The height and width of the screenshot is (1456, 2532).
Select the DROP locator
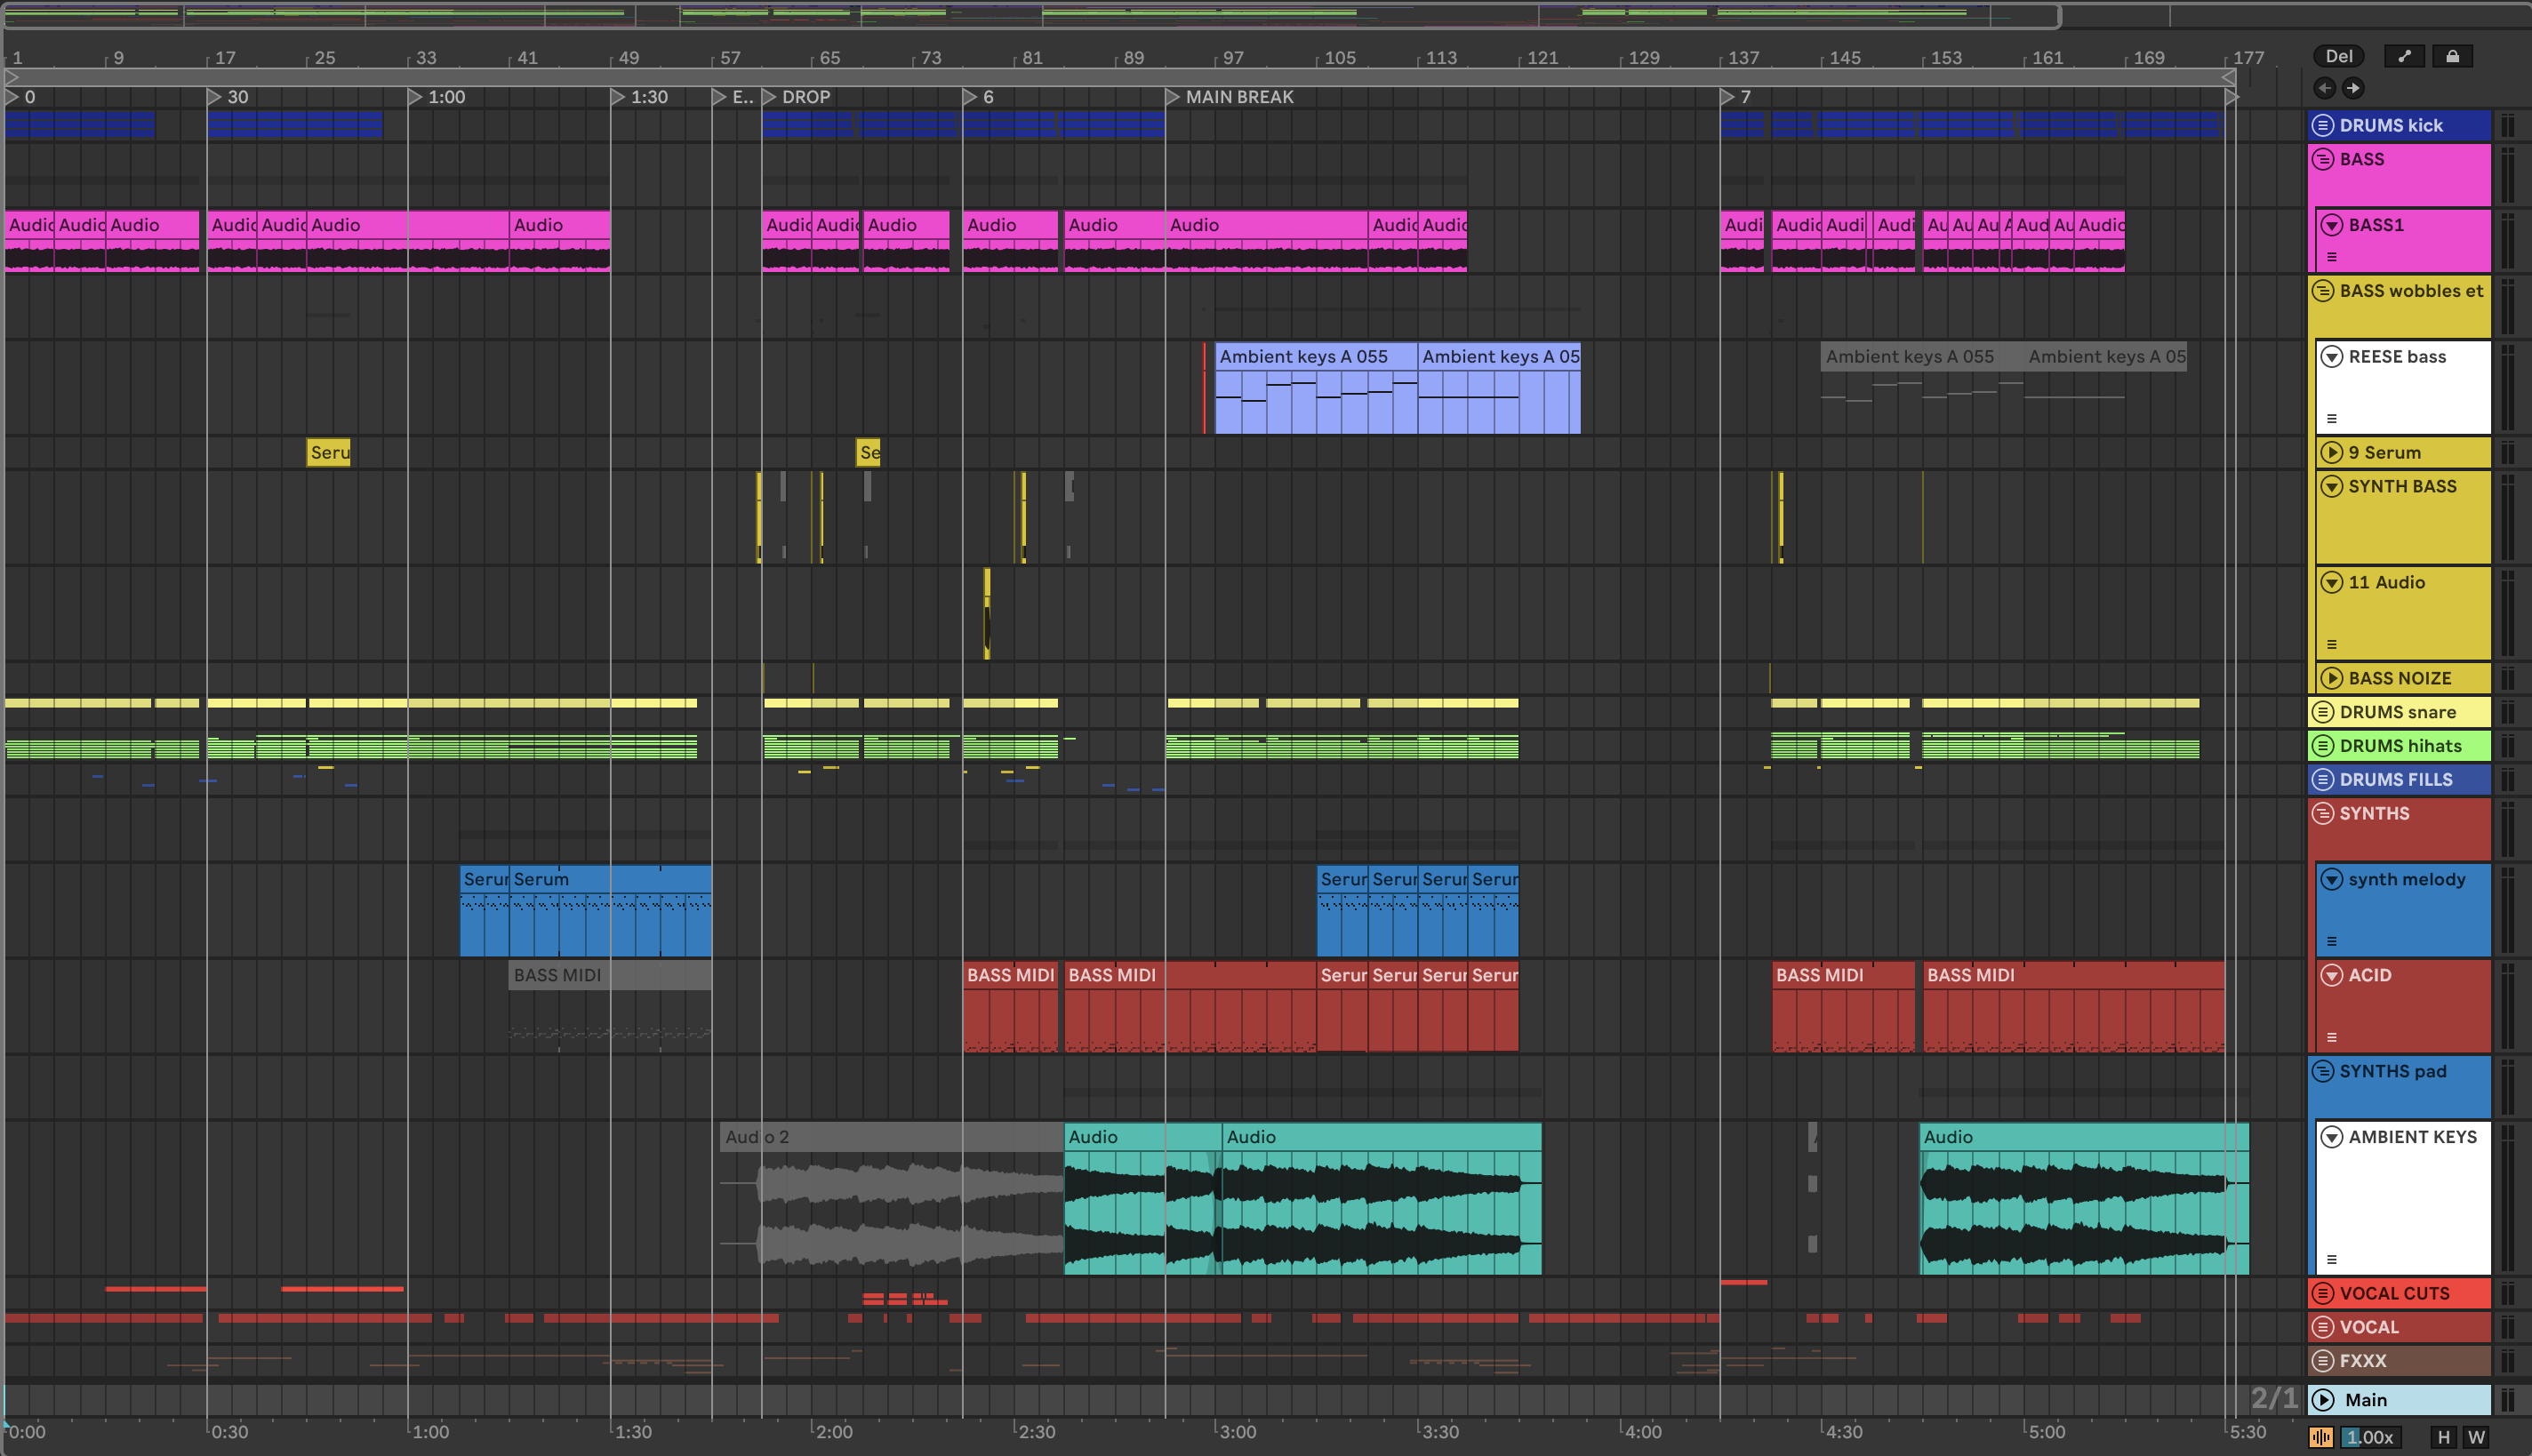pyautogui.click(x=797, y=97)
